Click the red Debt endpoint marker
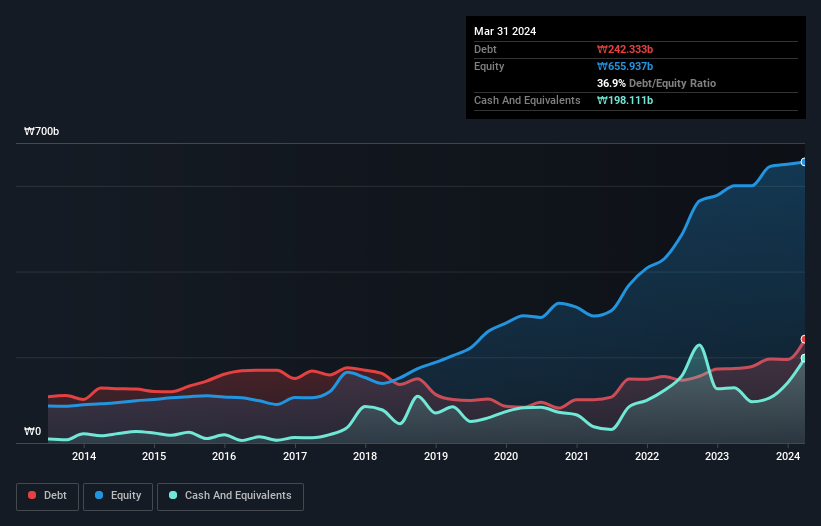The width and height of the screenshot is (821, 526). point(804,339)
